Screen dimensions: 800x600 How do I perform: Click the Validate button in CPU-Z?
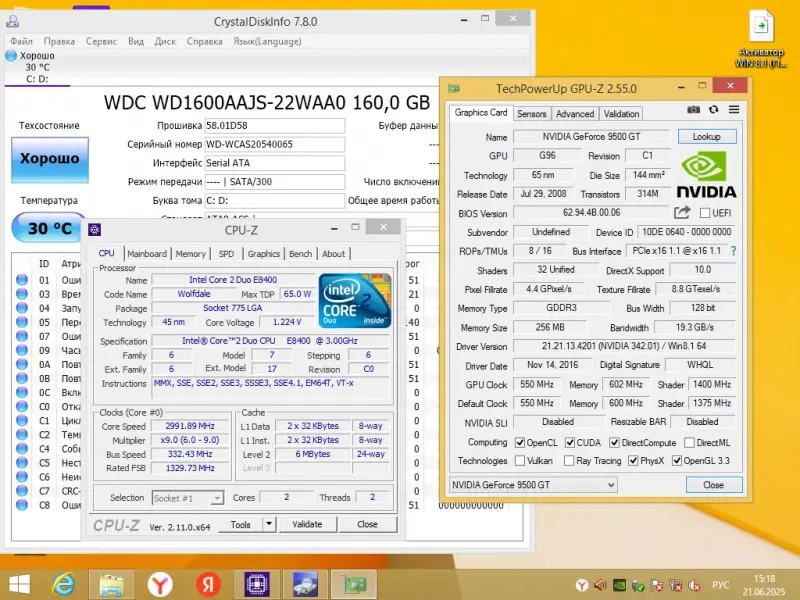[307, 524]
